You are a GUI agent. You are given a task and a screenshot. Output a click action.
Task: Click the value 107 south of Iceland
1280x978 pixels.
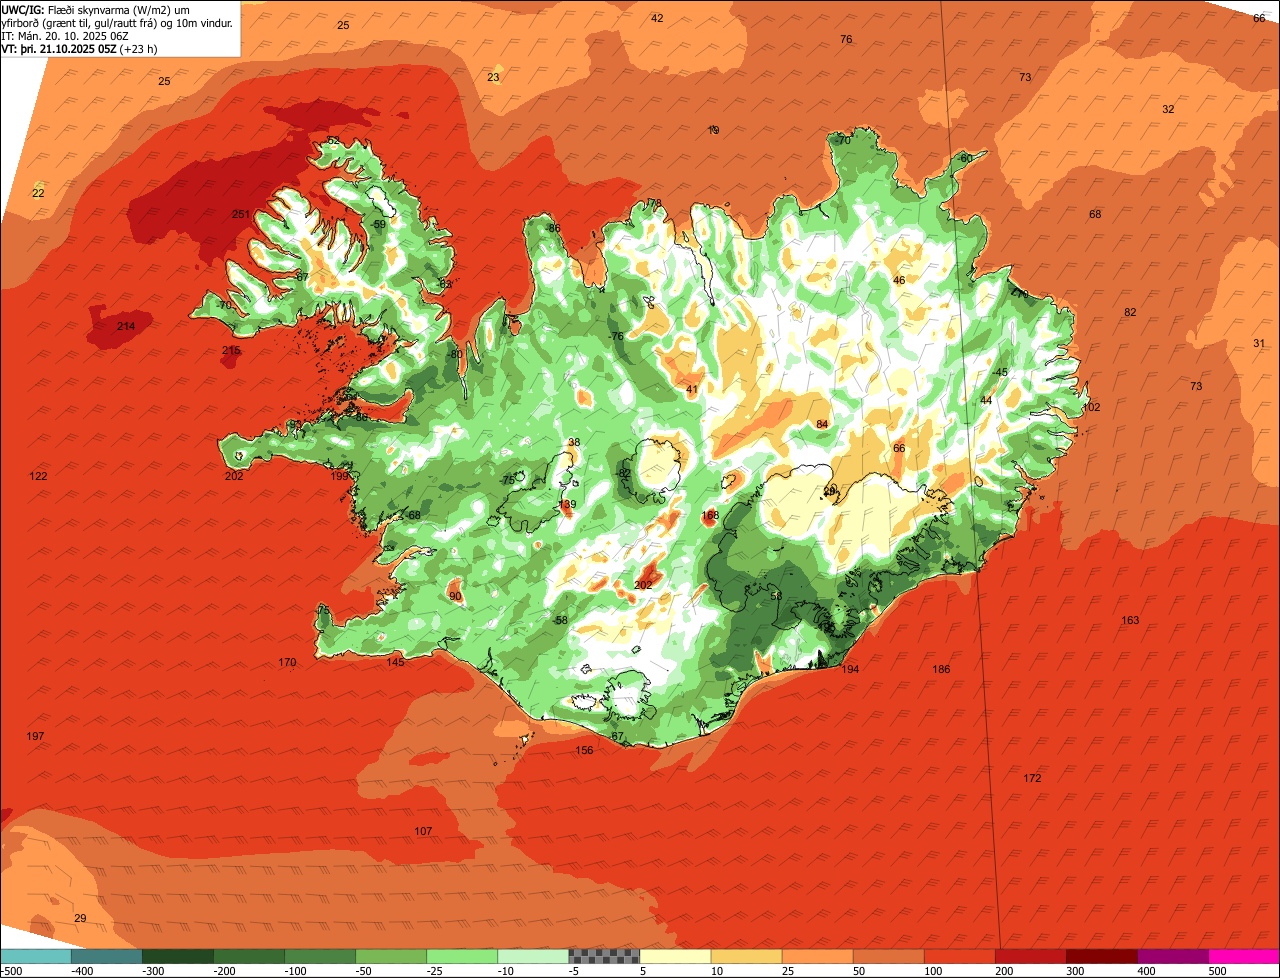pyautogui.click(x=423, y=832)
